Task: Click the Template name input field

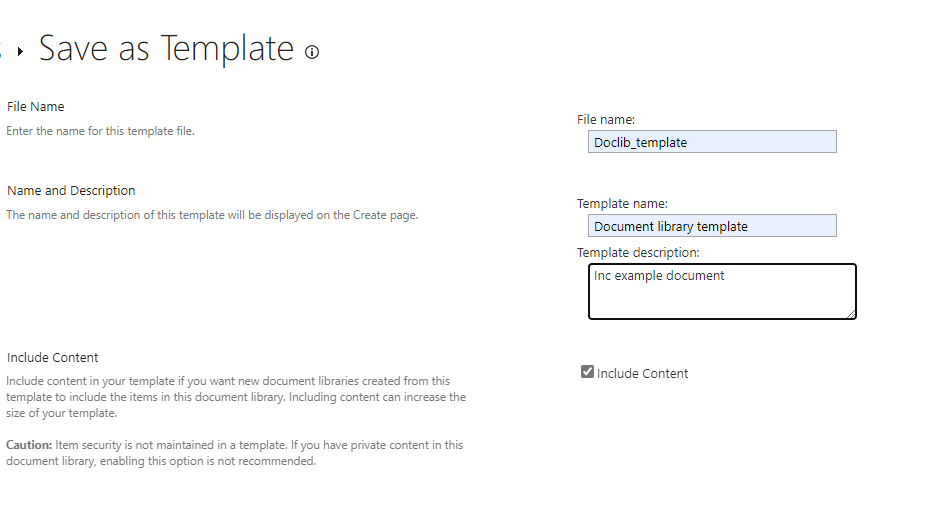Action: pos(712,226)
